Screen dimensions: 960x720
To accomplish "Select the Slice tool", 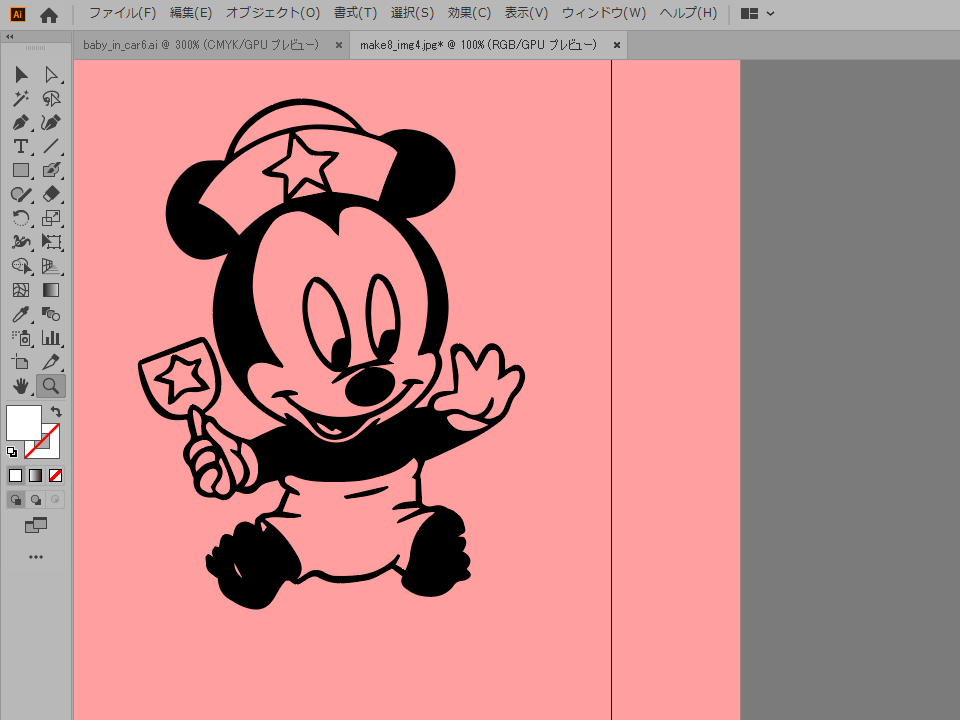I will click(51, 362).
